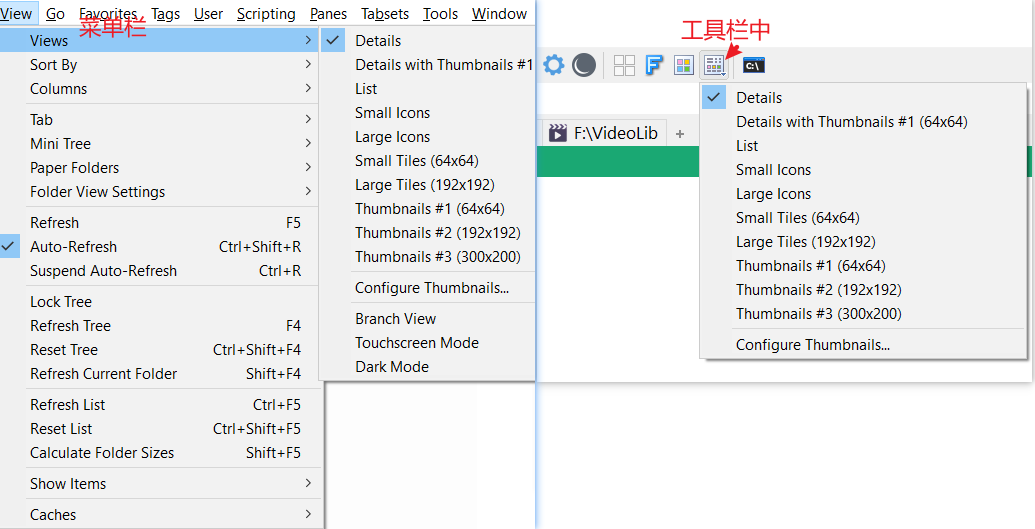
Task: Expand the Caches submenu
Action: 159,514
